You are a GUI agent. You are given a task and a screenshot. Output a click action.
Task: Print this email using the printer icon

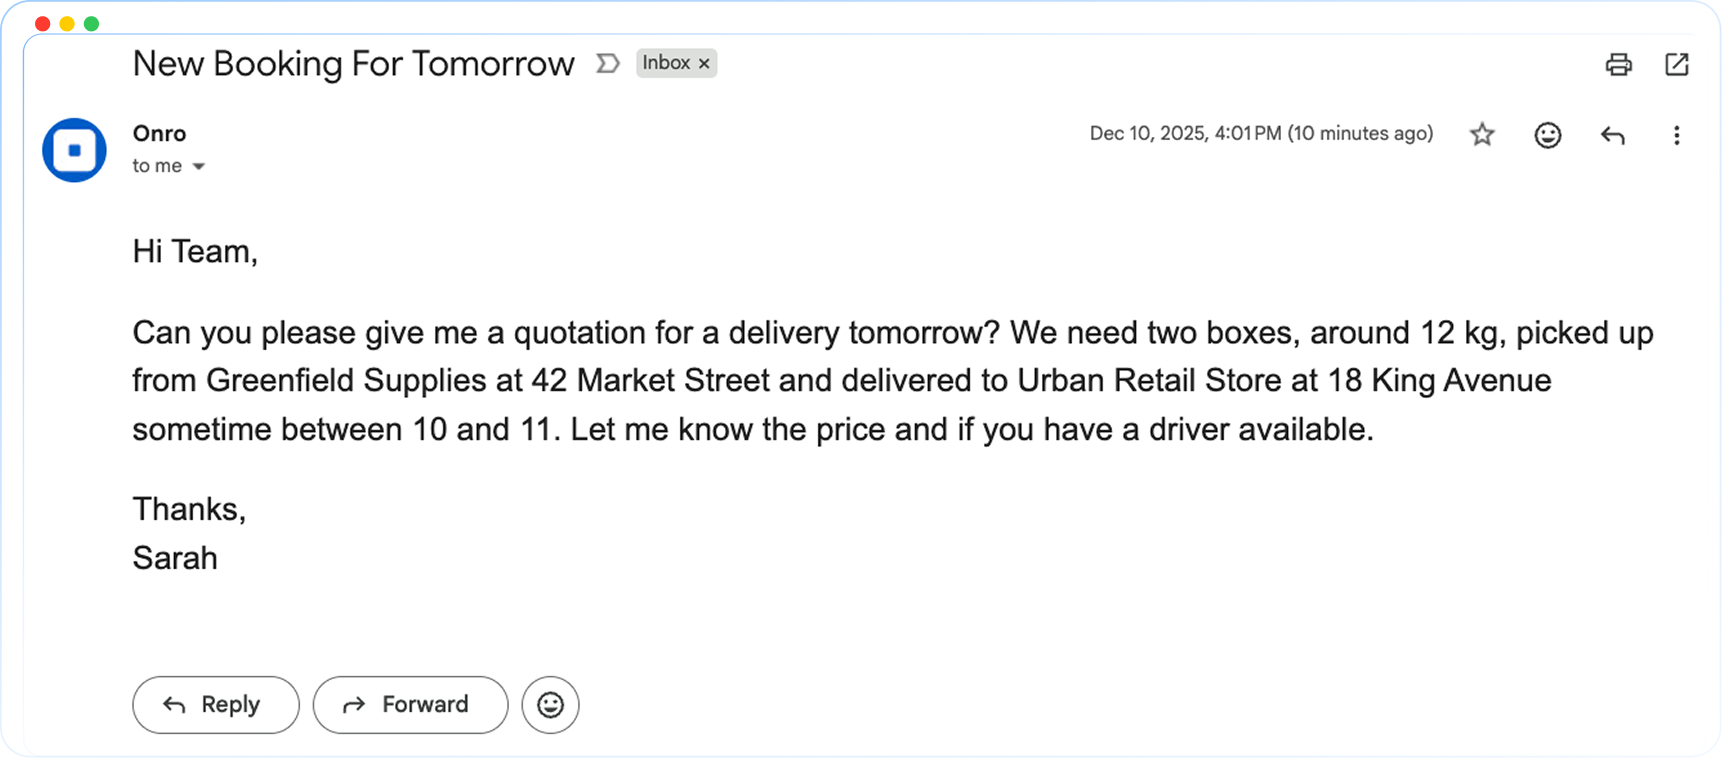[1618, 65]
